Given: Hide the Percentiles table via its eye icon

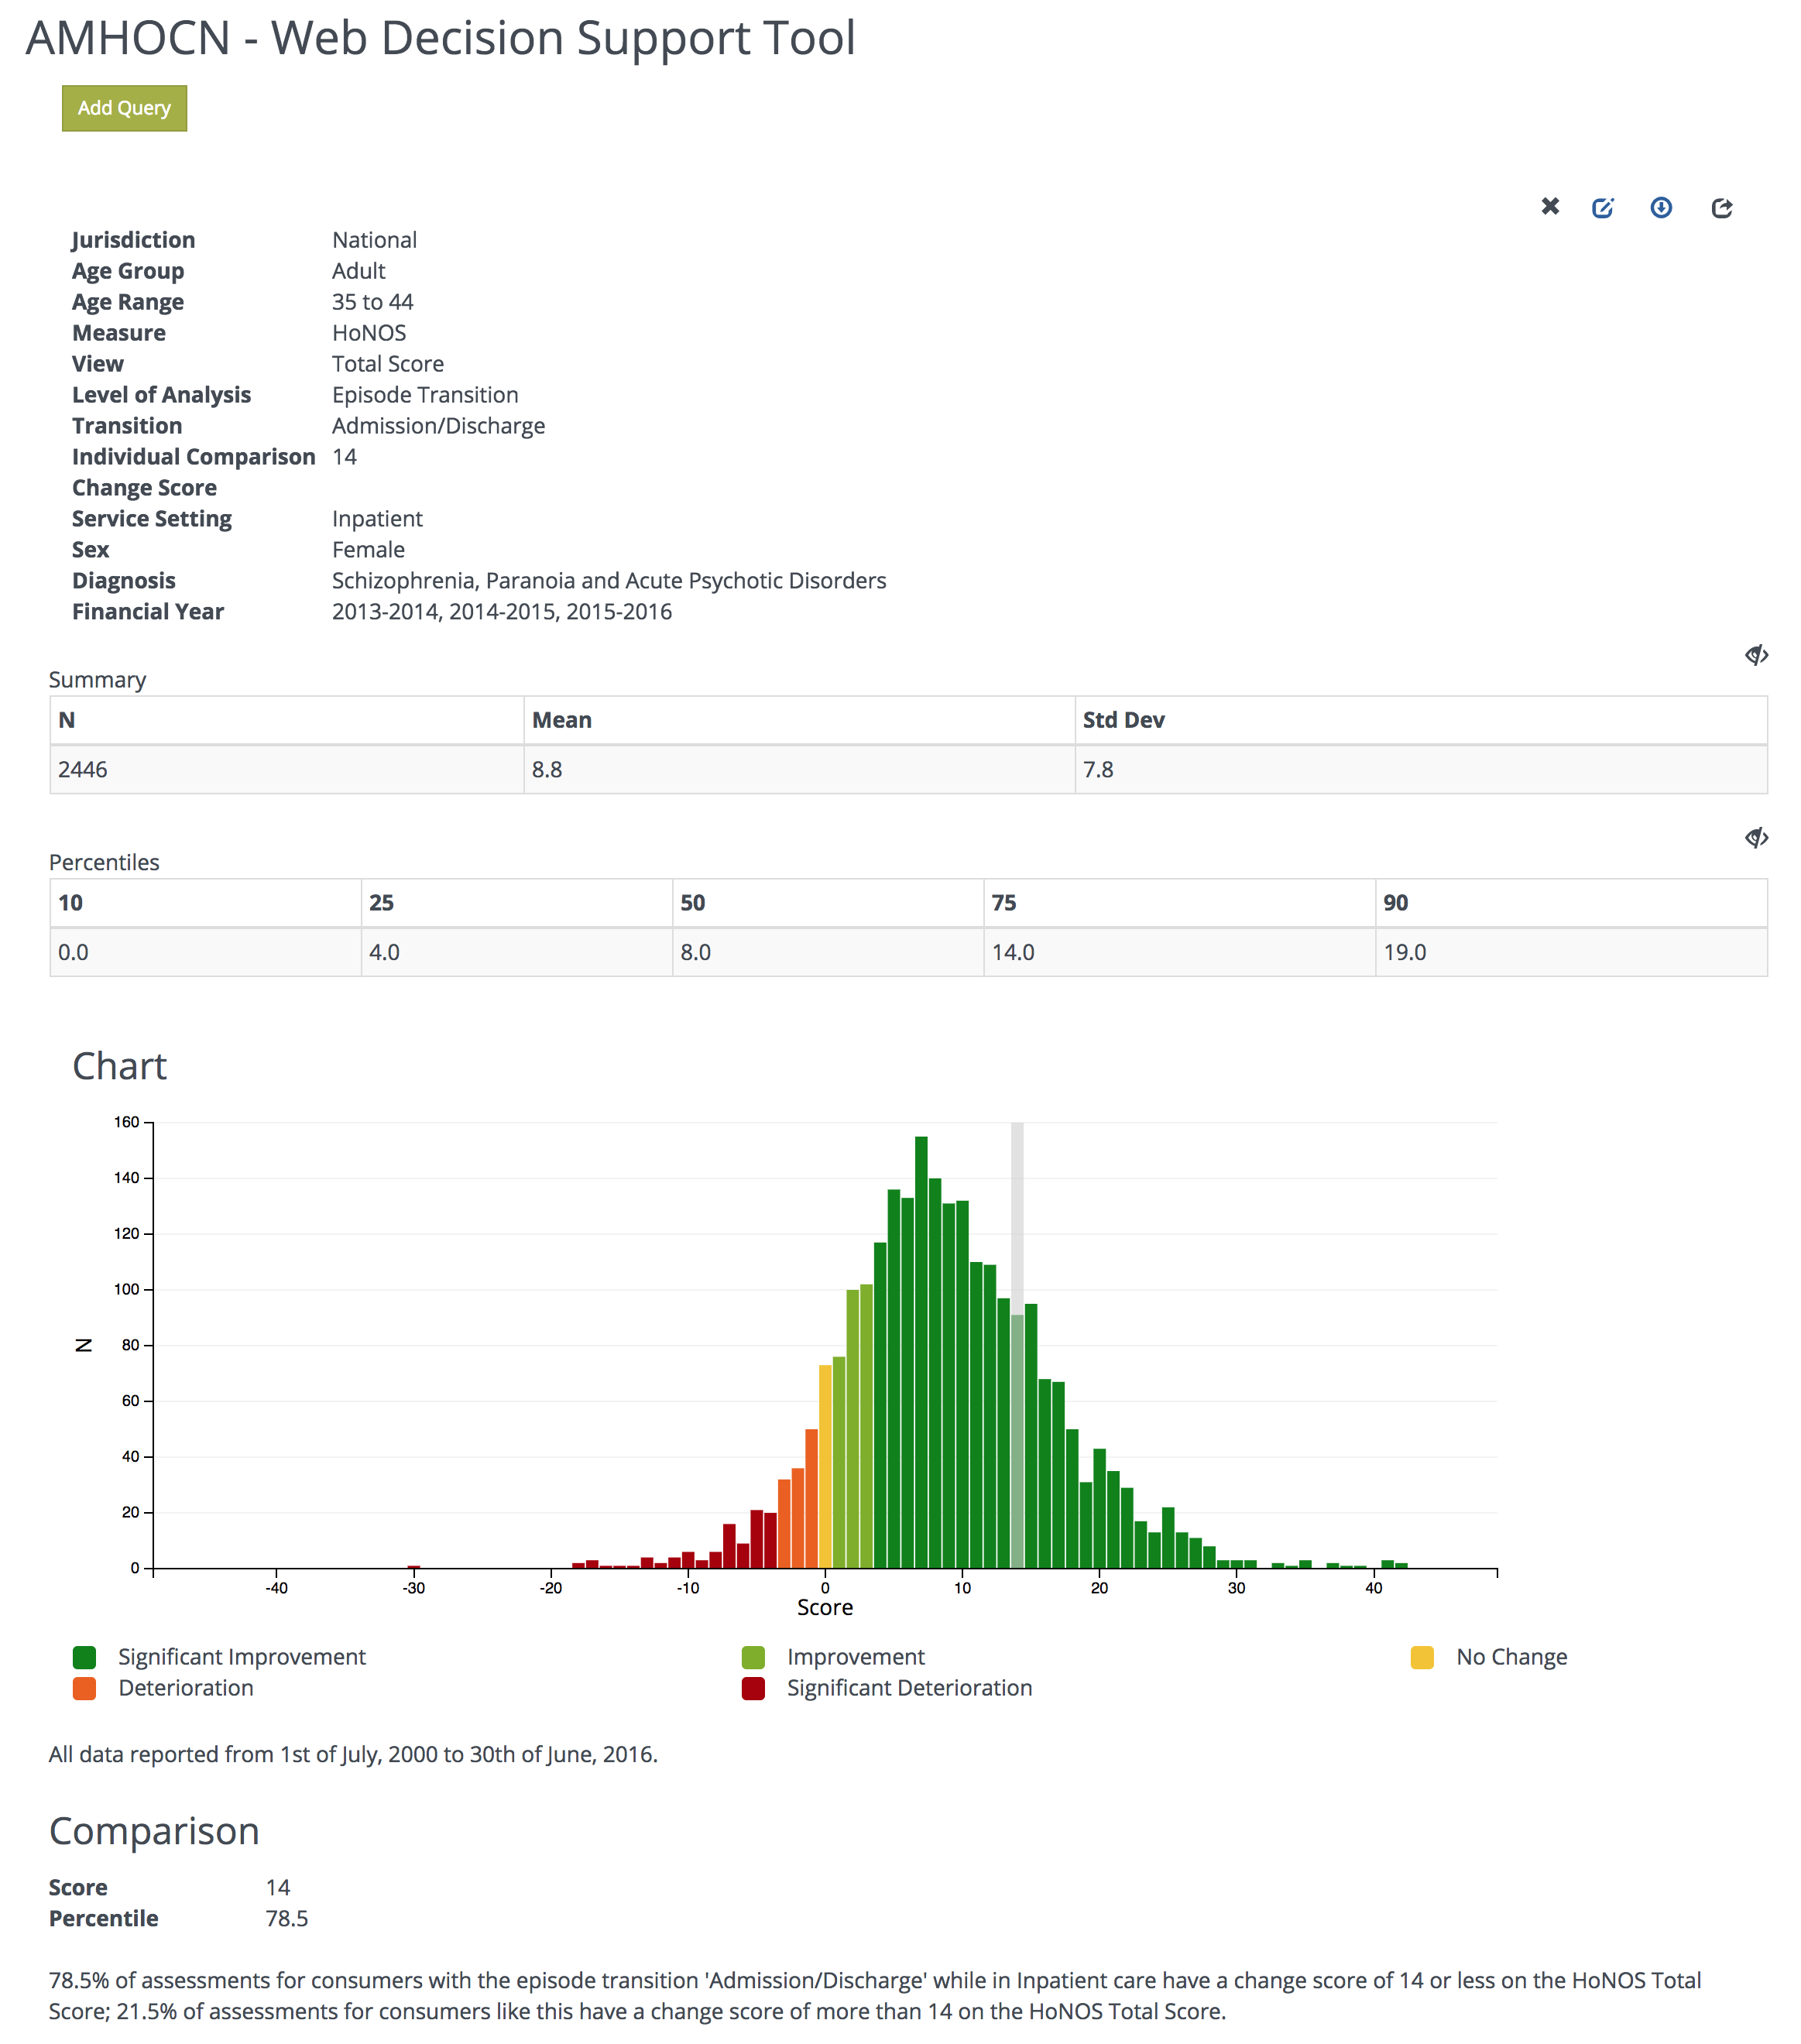Looking at the screenshot, I should click(x=1757, y=838).
